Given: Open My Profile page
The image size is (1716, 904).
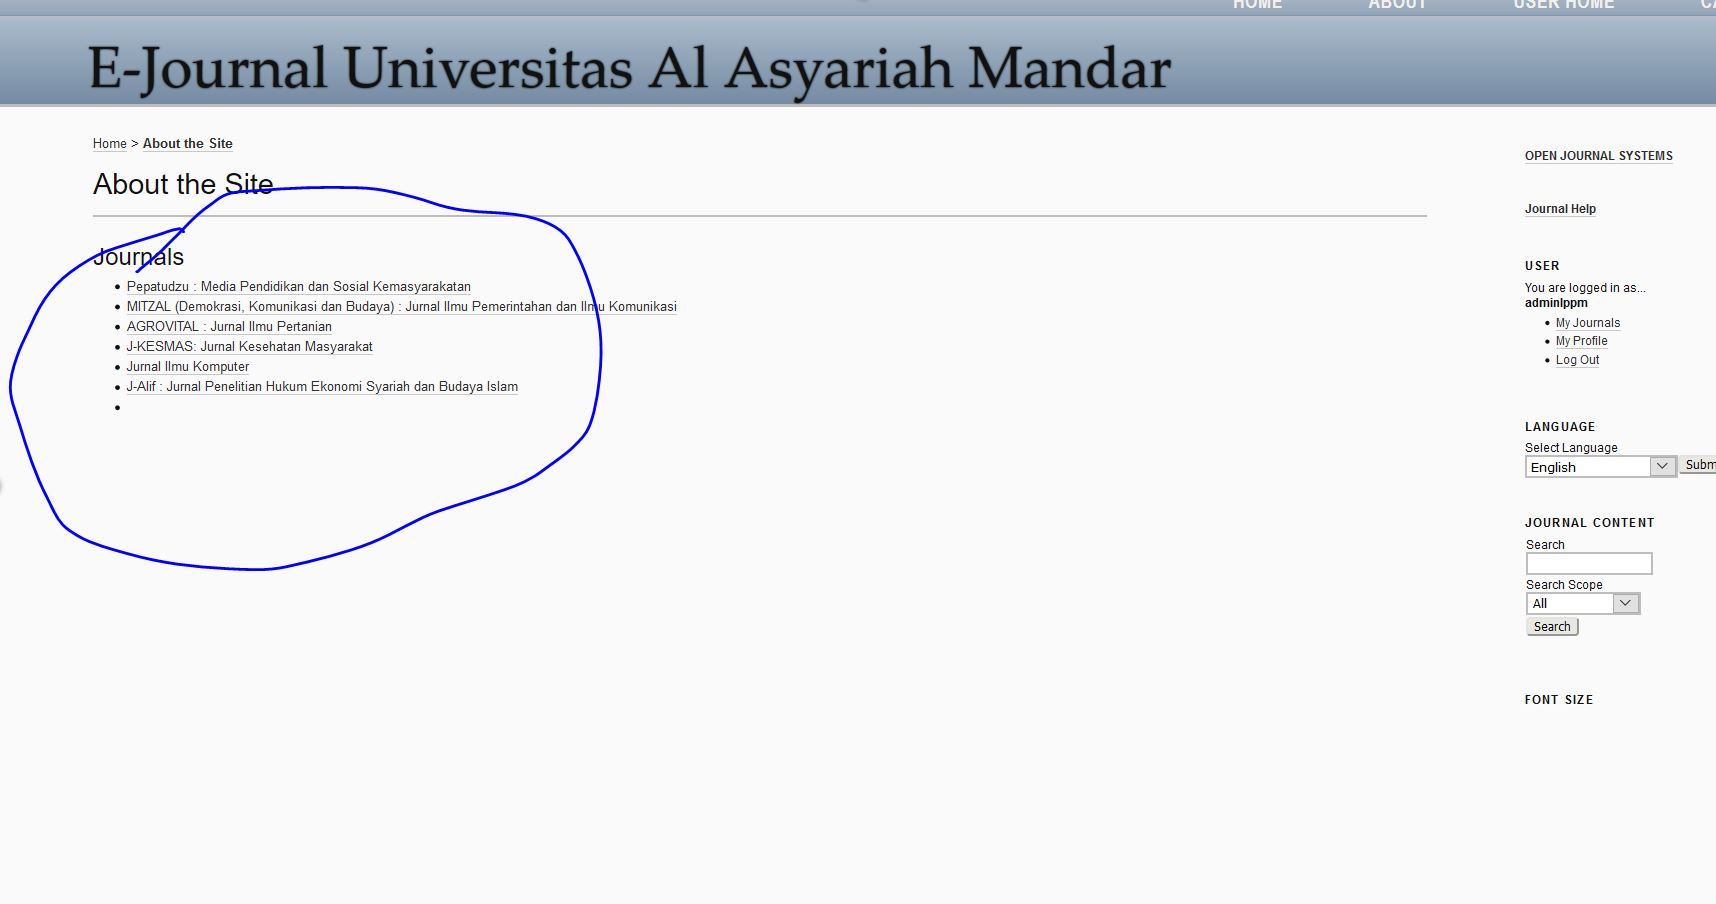Looking at the screenshot, I should 1581,341.
